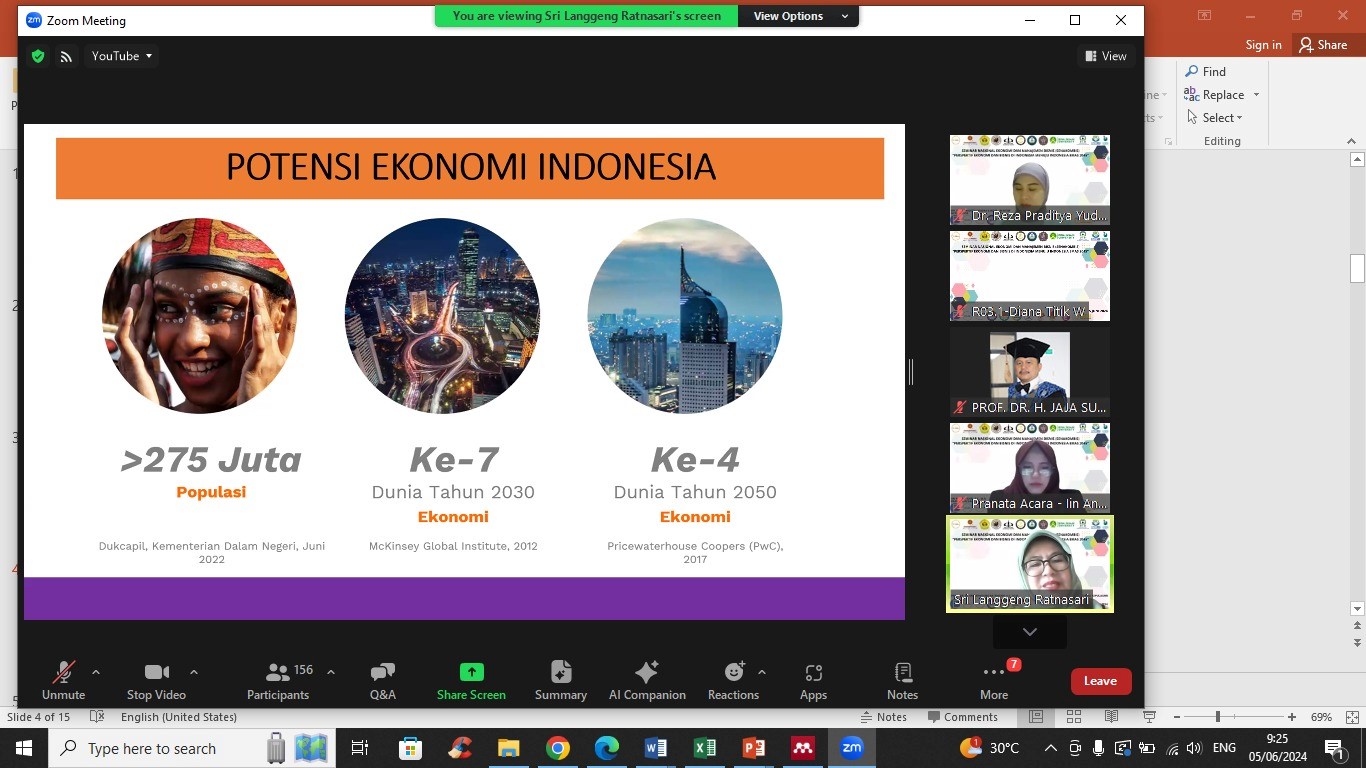
Task: Open the Select dropdown in the Editing group
Action: pyautogui.click(x=1219, y=117)
